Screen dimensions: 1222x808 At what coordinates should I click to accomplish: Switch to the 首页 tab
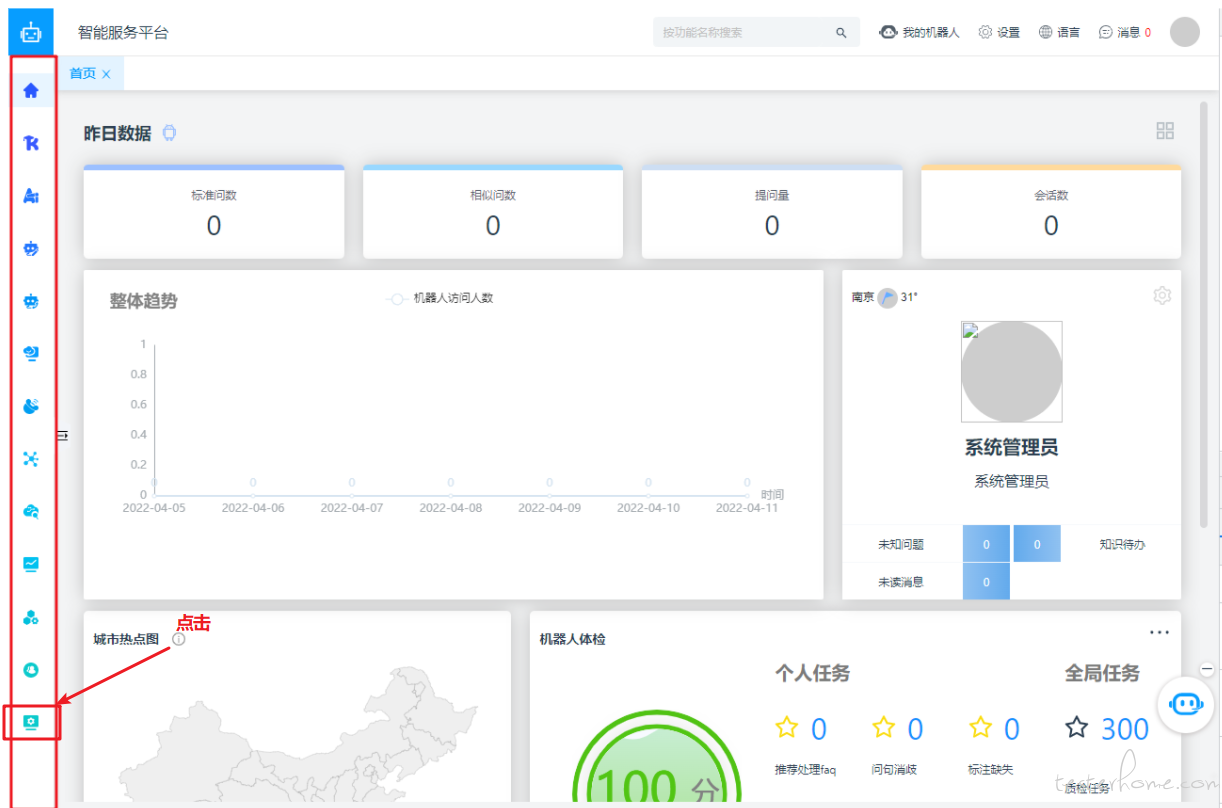(83, 73)
